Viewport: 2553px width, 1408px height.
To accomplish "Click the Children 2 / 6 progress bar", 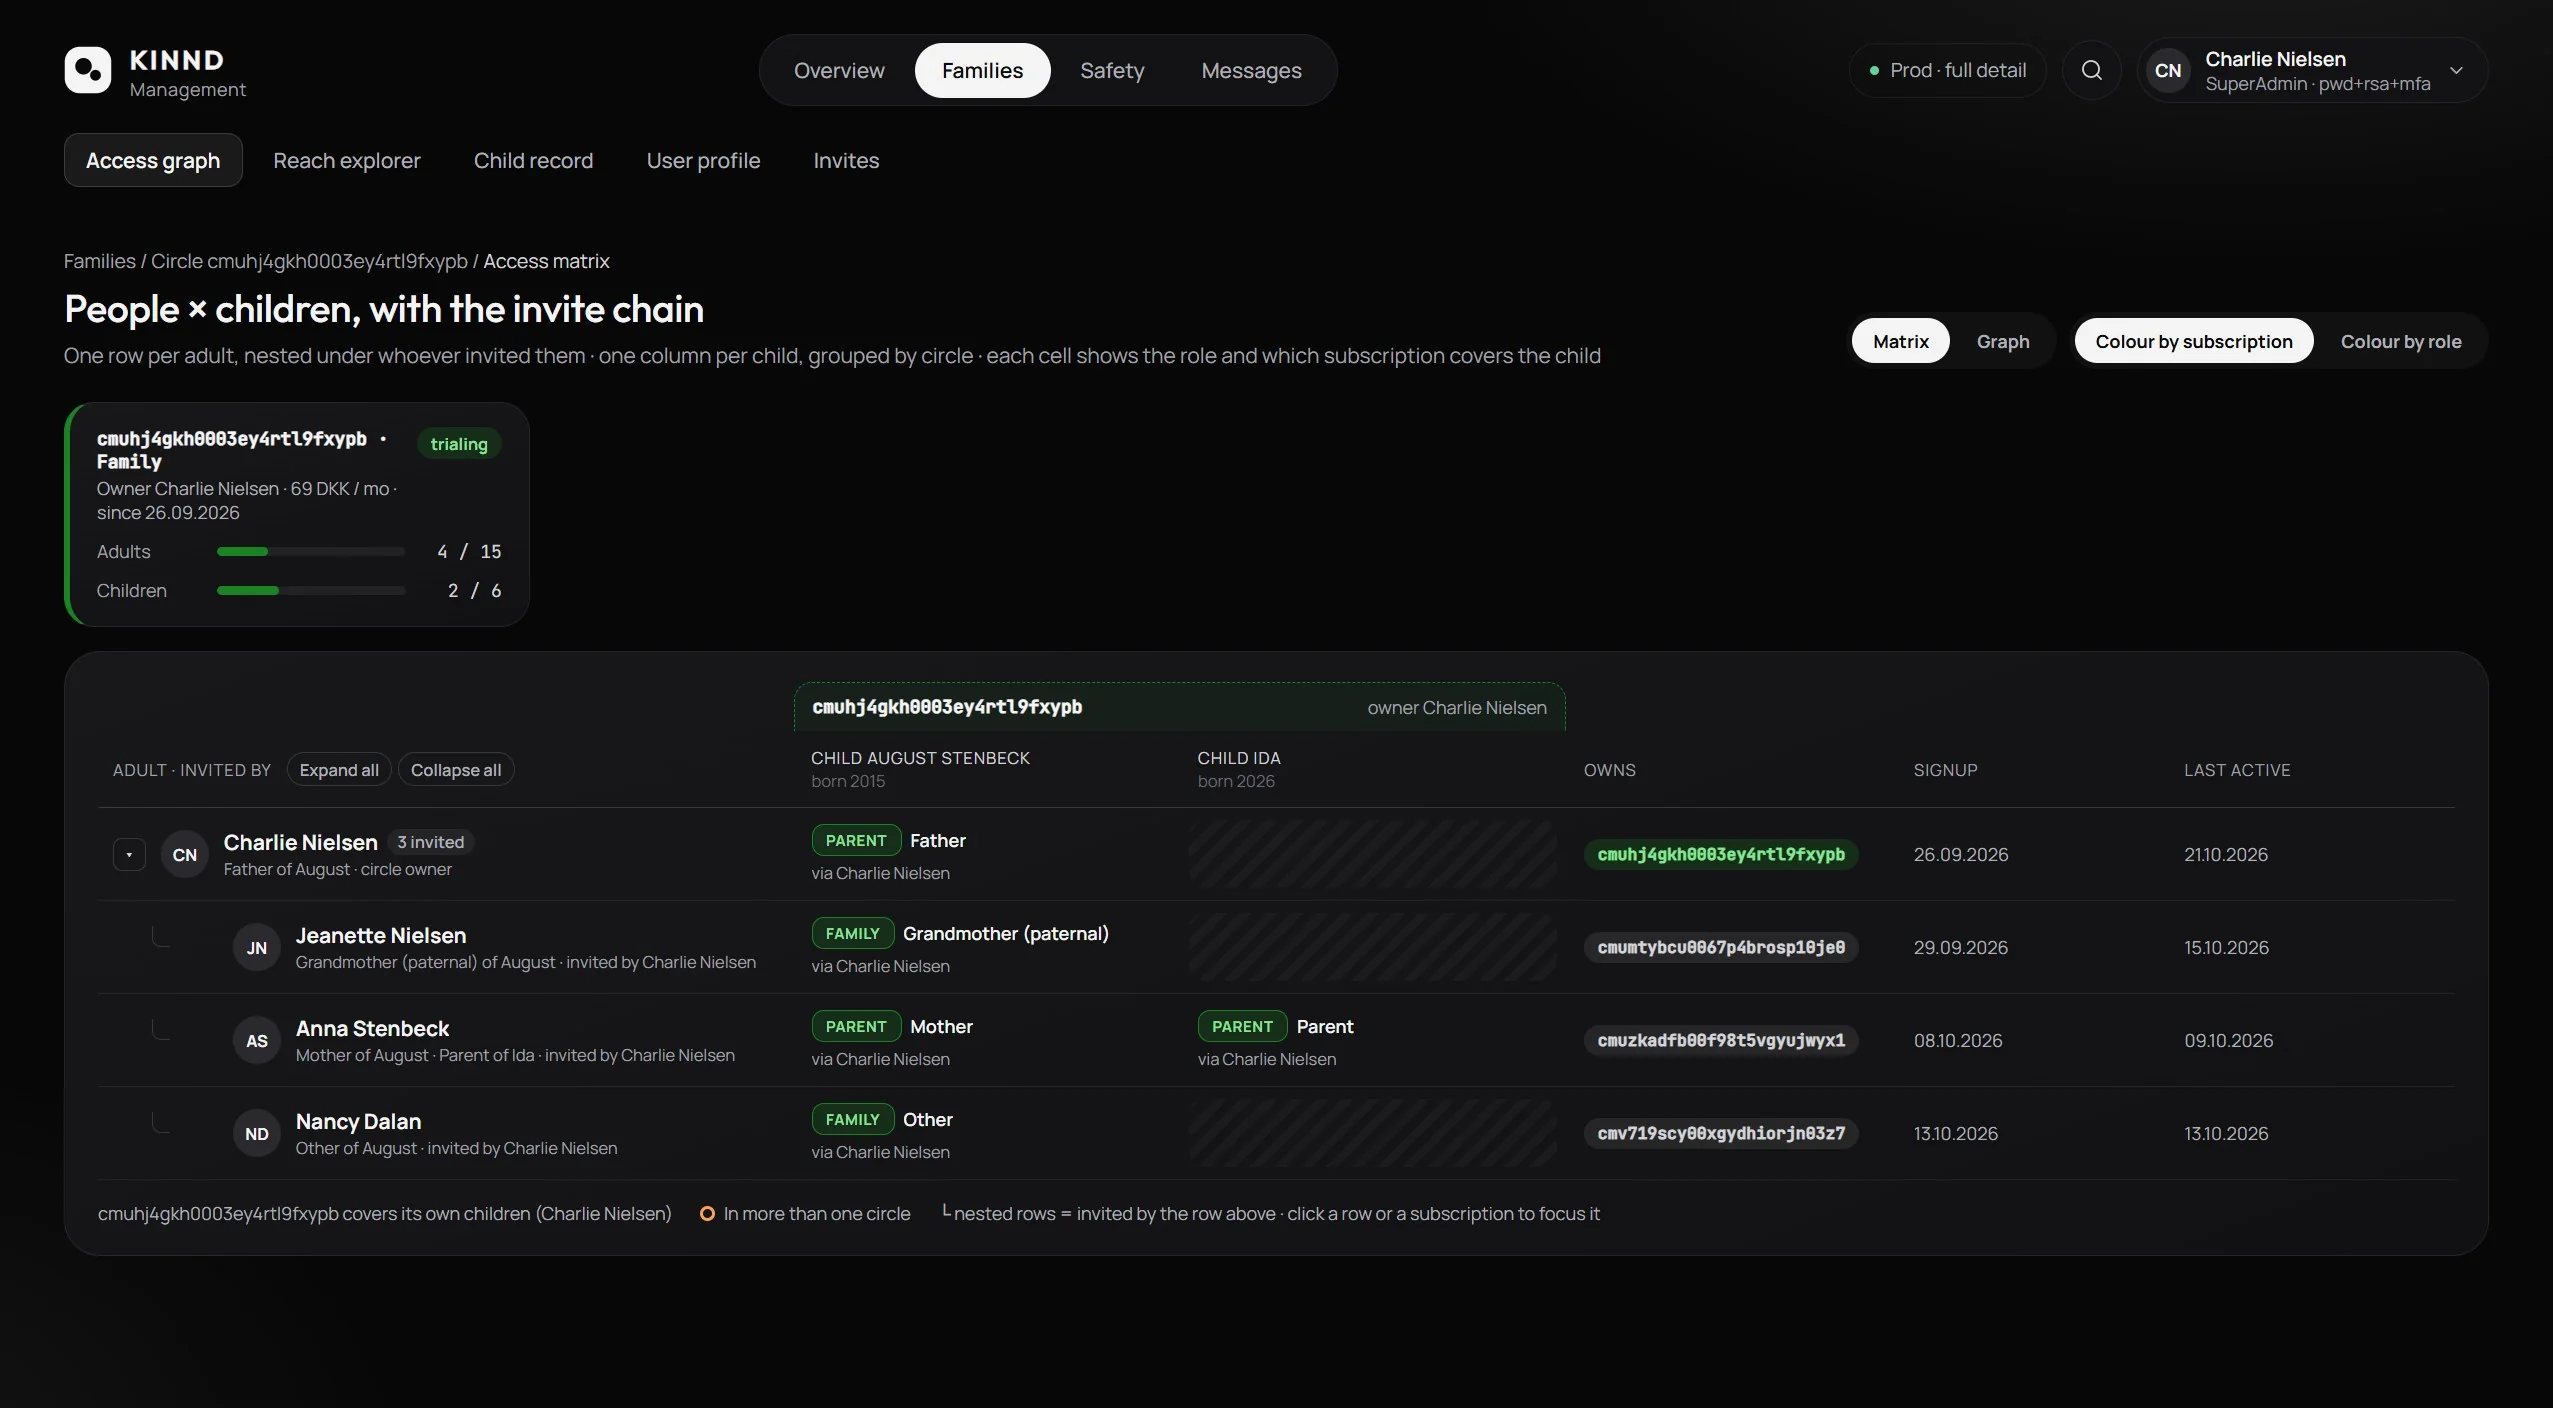I will tap(311, 590).
